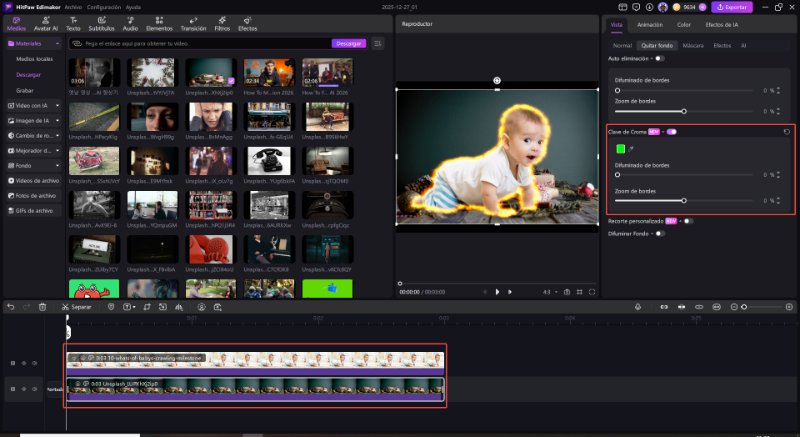Image resolution: width=800 pixels, height=437 pixels.
Task: Expand the Imagen de IA category
Action: pyautogui.click(x=57, y=121)
